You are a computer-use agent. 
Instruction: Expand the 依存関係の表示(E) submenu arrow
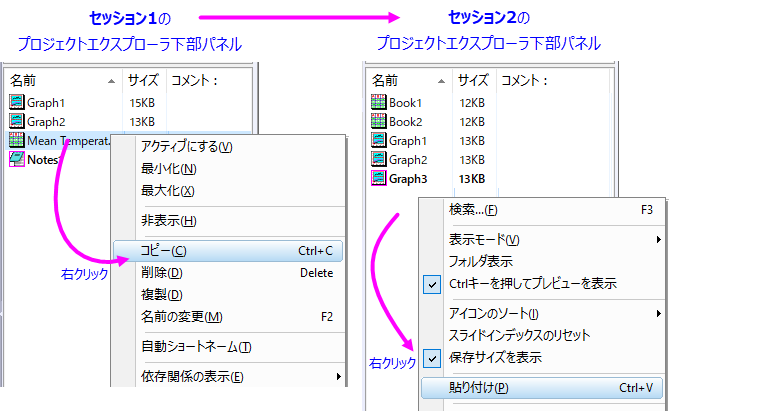338,376
